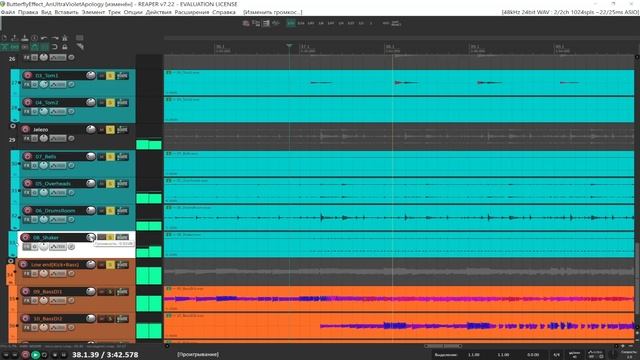Click the 38.1.39 / 3:42.578 time display
The image size is (640, 360).
coord(105,355)
